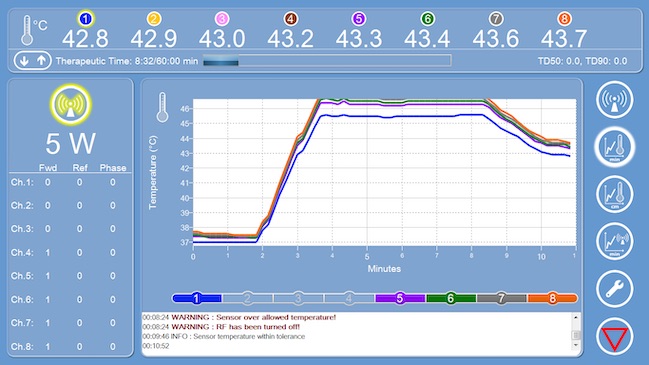Toggle sensor 5 purple trace in legend
Image resolution: width=649 pixels, height=365 pixels.
400,298
